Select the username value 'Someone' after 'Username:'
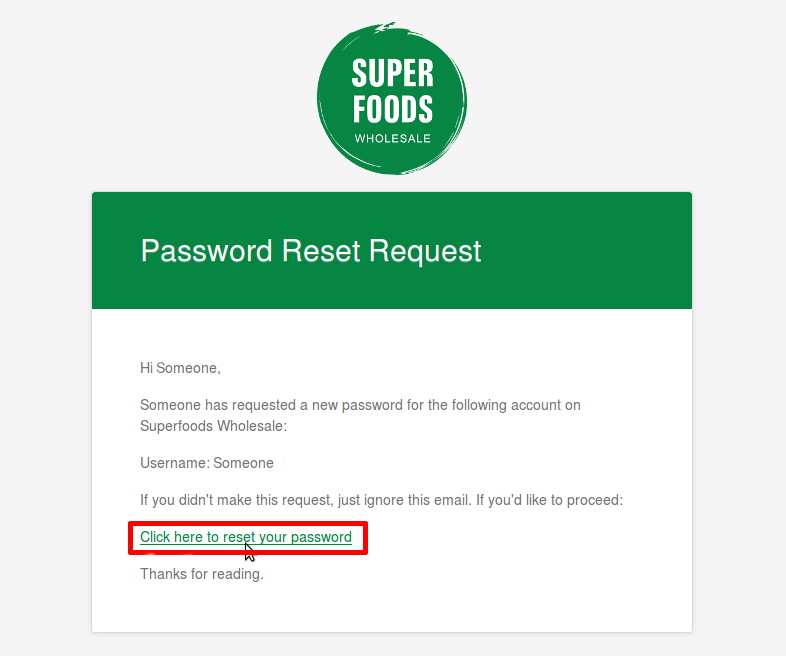 (x=243, y=463)
